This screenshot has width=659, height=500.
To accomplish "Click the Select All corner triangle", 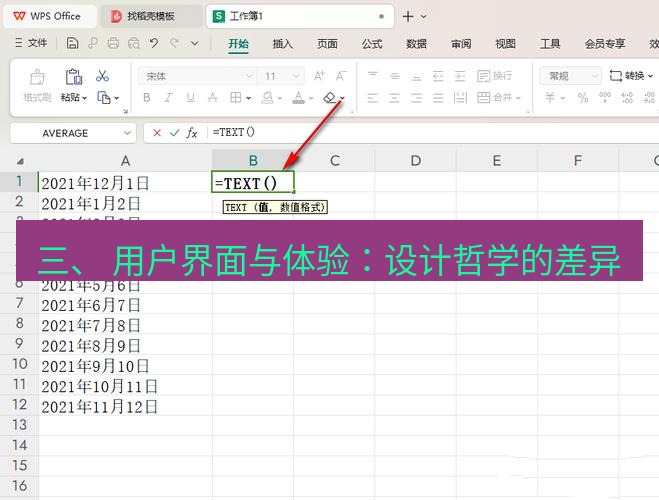I will point(20,161).
